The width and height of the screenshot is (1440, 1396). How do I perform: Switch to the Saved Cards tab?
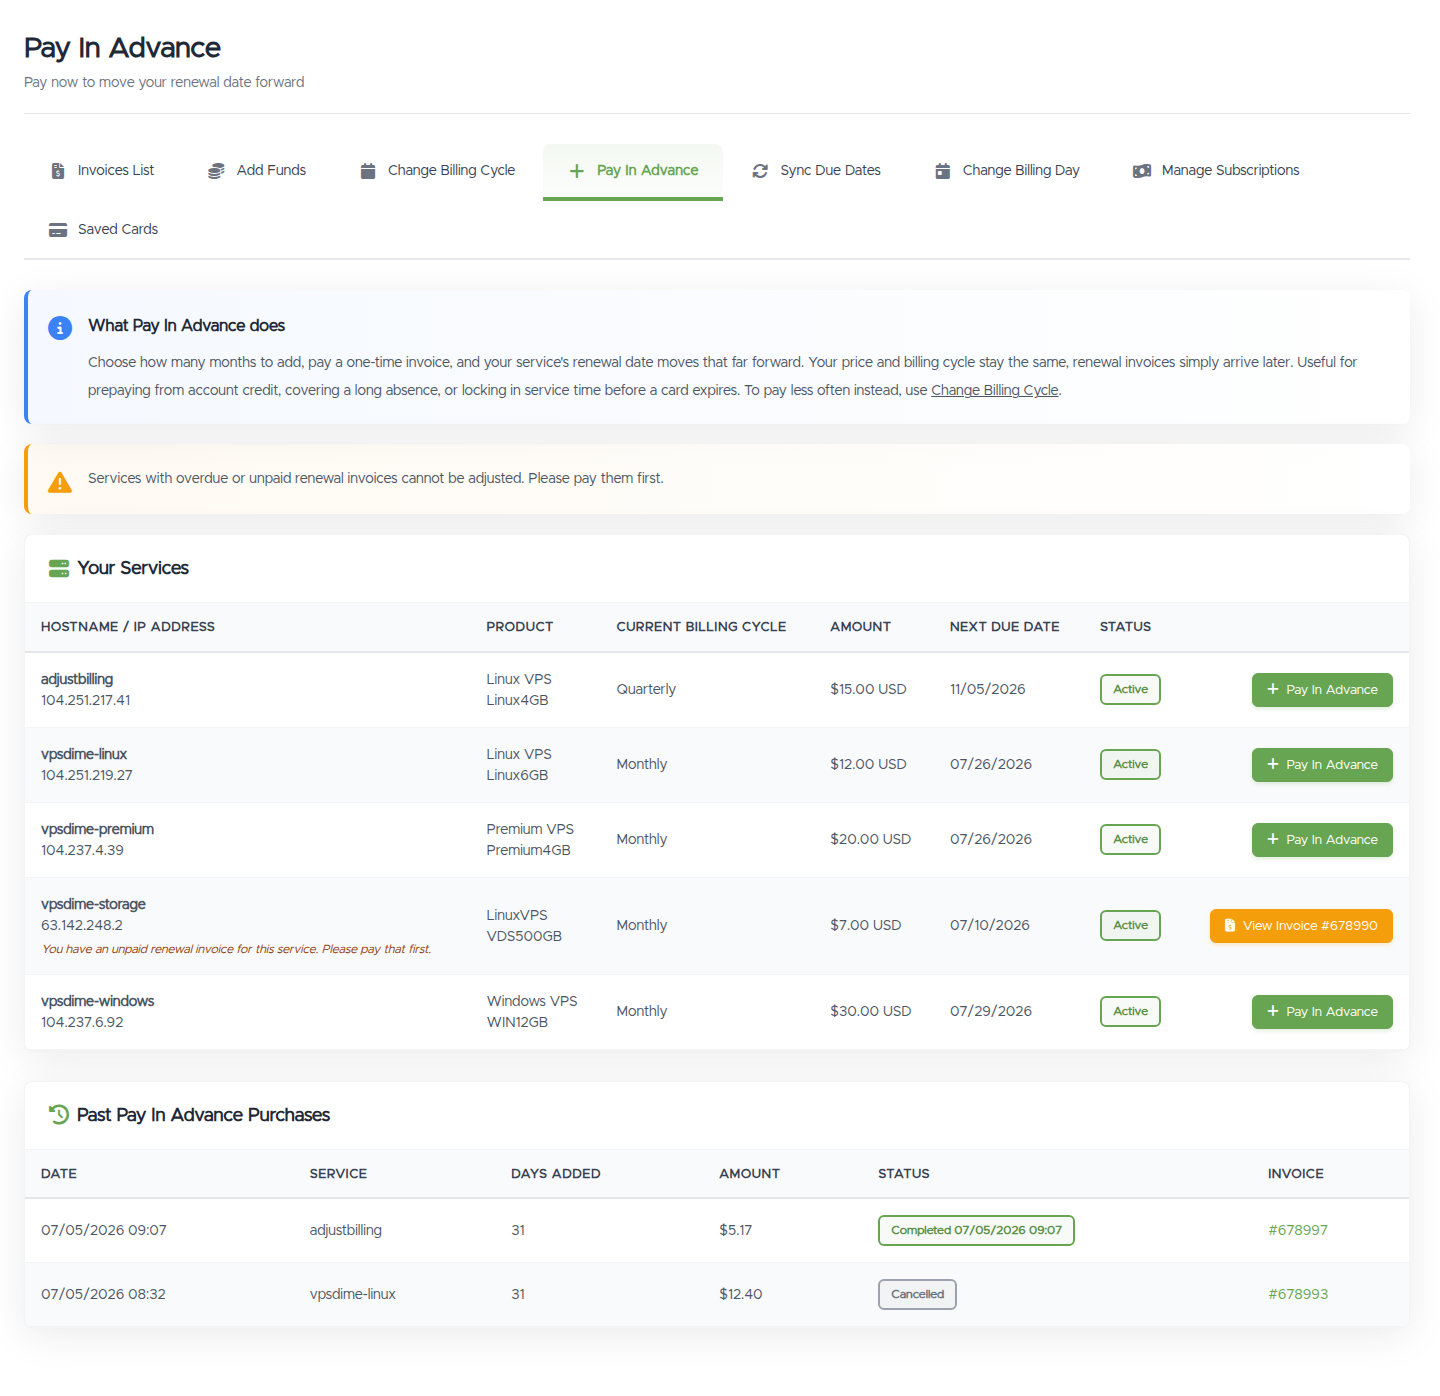click(x=104, y=230)
